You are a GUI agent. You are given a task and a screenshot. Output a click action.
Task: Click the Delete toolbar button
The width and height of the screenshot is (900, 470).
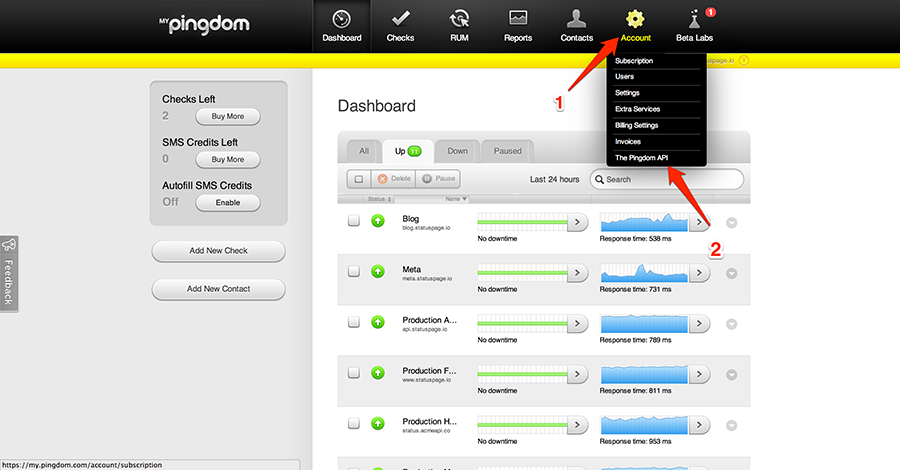[394, 179]
